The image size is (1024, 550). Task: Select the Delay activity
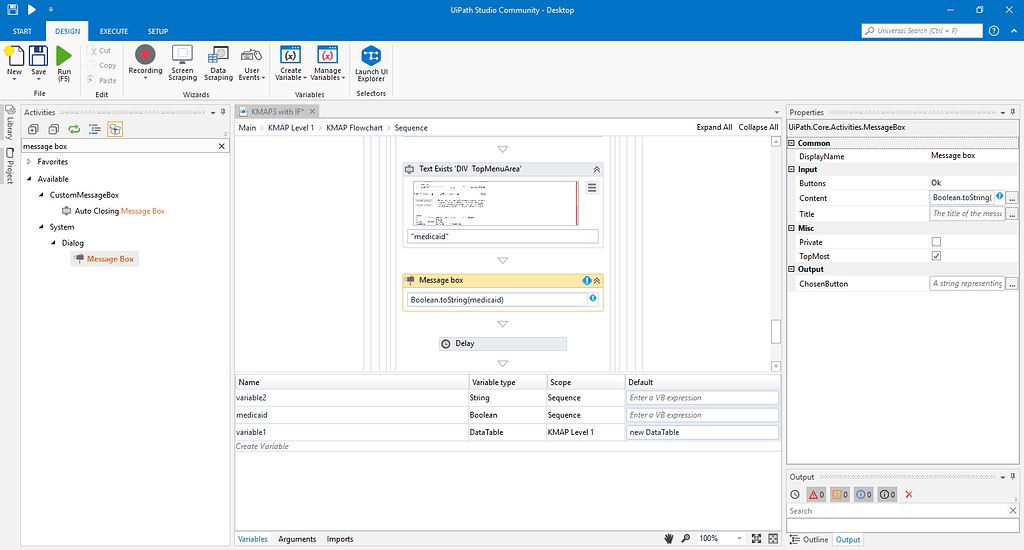[503, 344]
